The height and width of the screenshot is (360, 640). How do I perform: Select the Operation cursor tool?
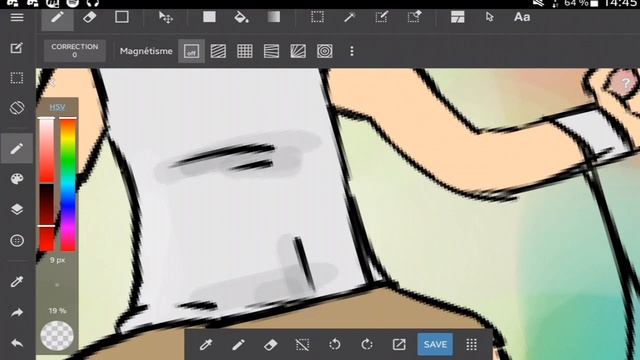click(490, 17)
